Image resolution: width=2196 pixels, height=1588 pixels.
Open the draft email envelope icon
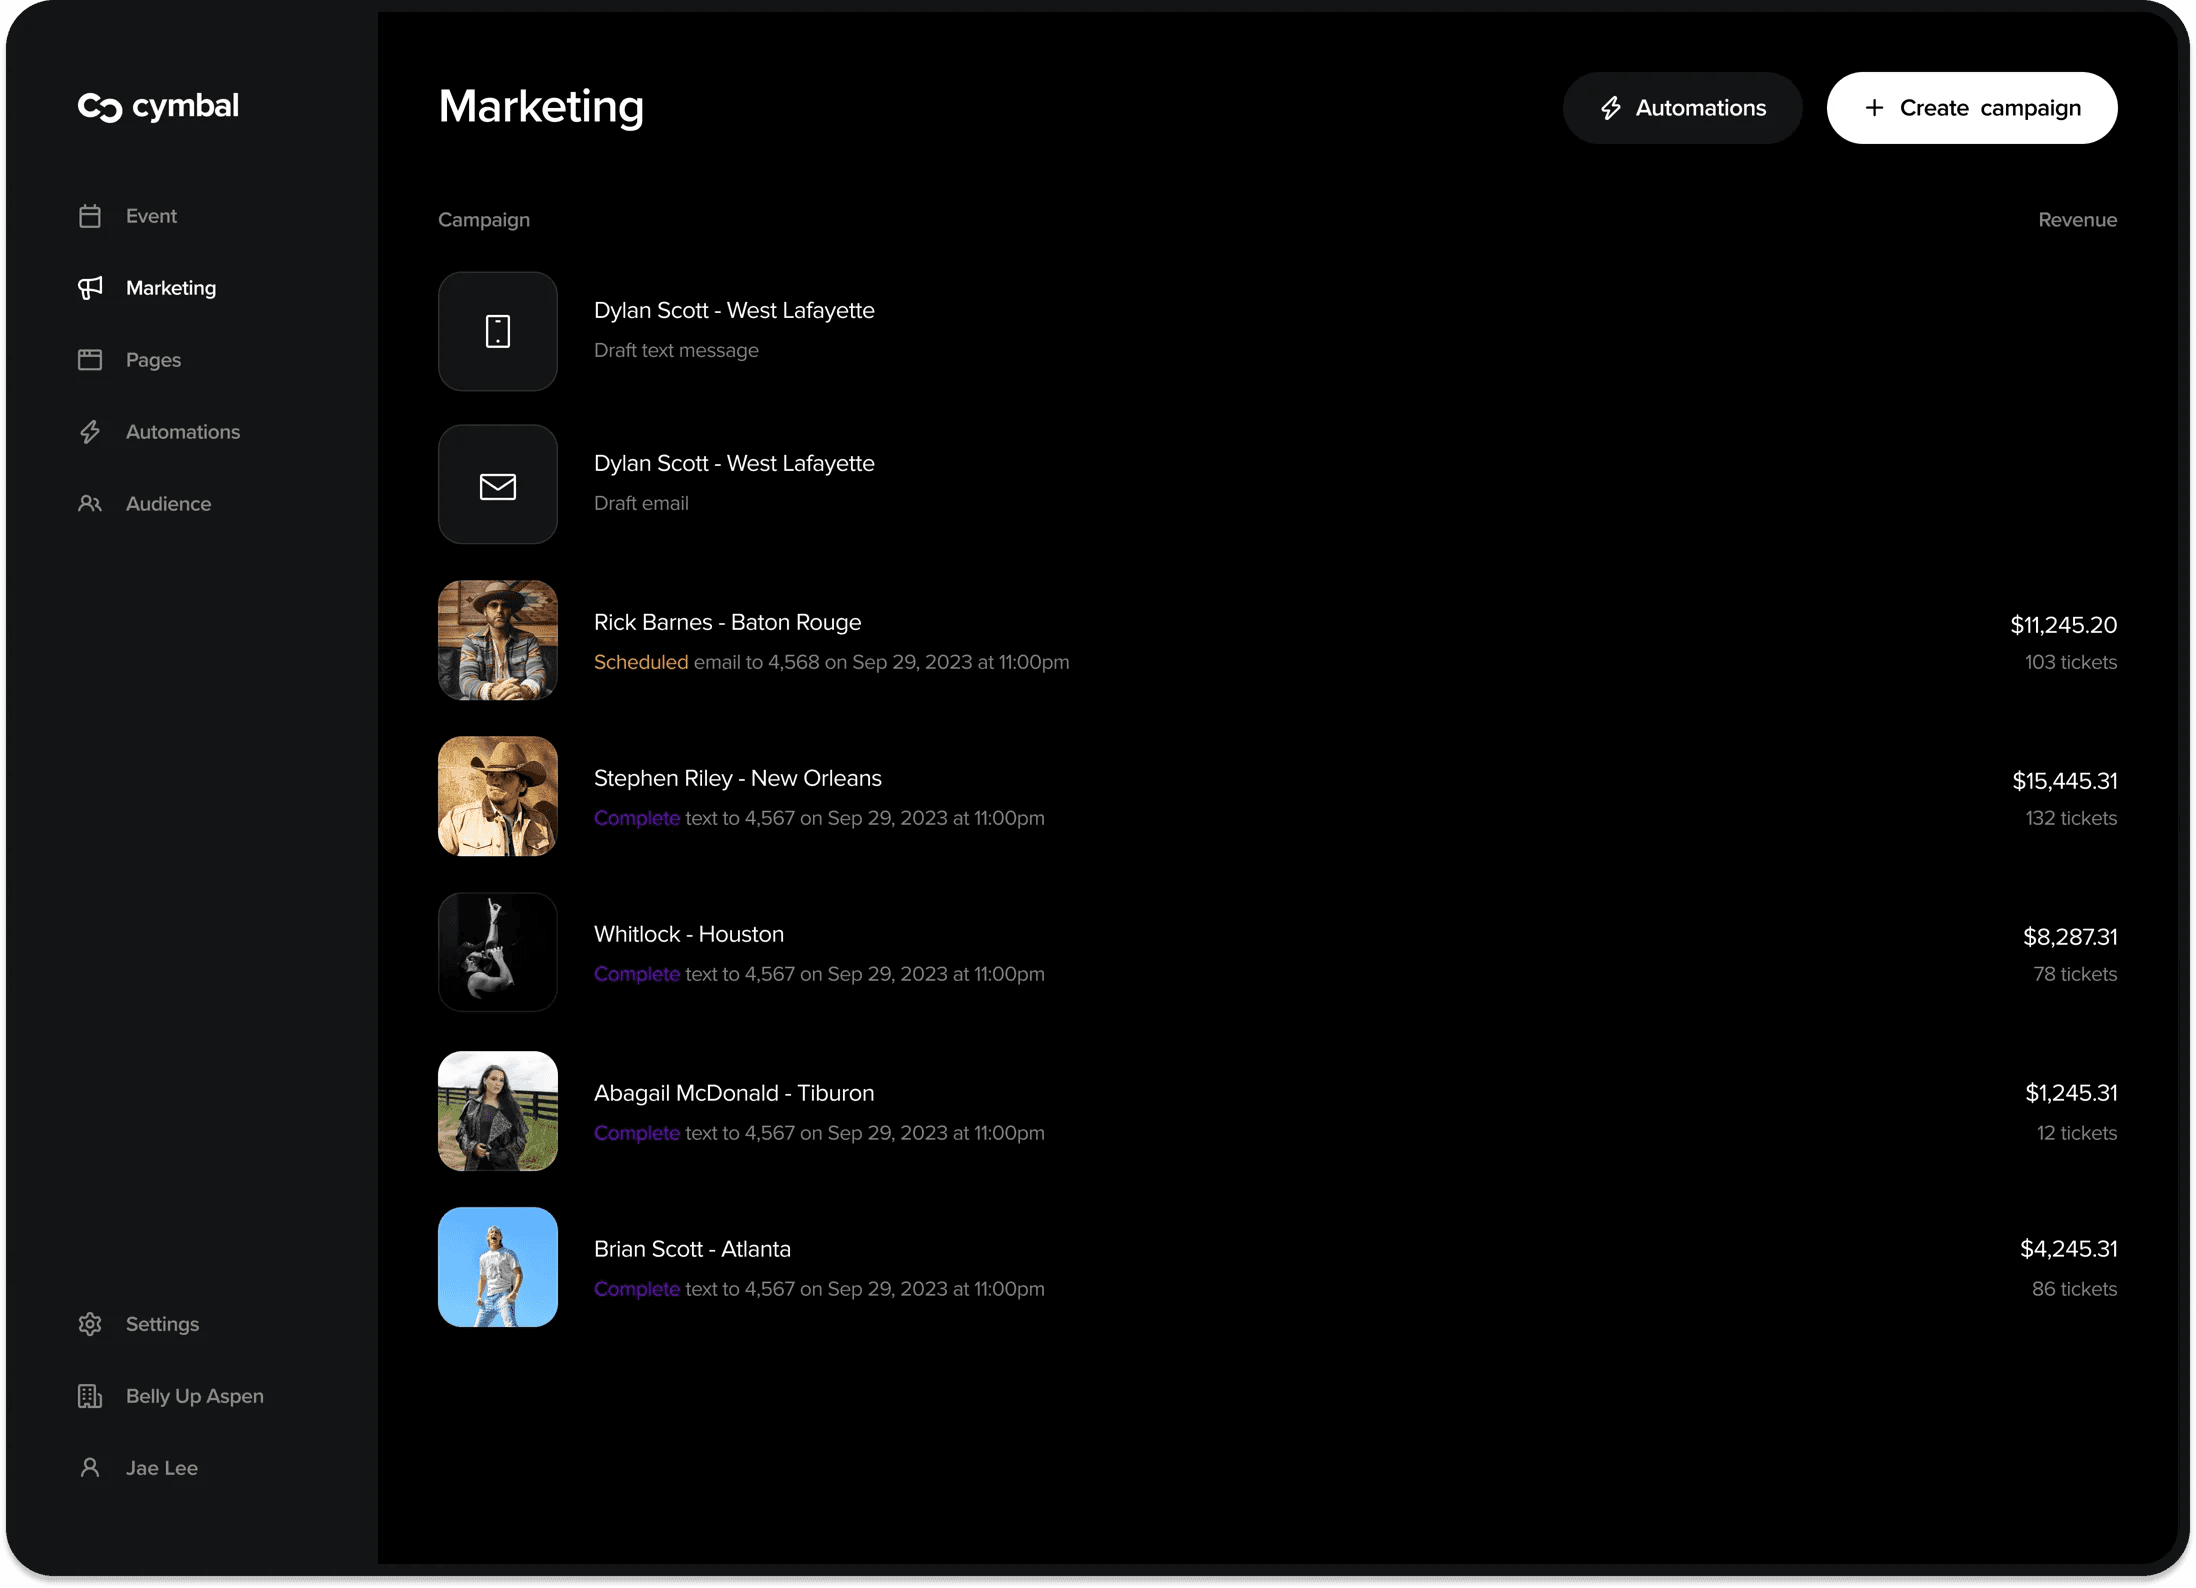click(498, 485)
